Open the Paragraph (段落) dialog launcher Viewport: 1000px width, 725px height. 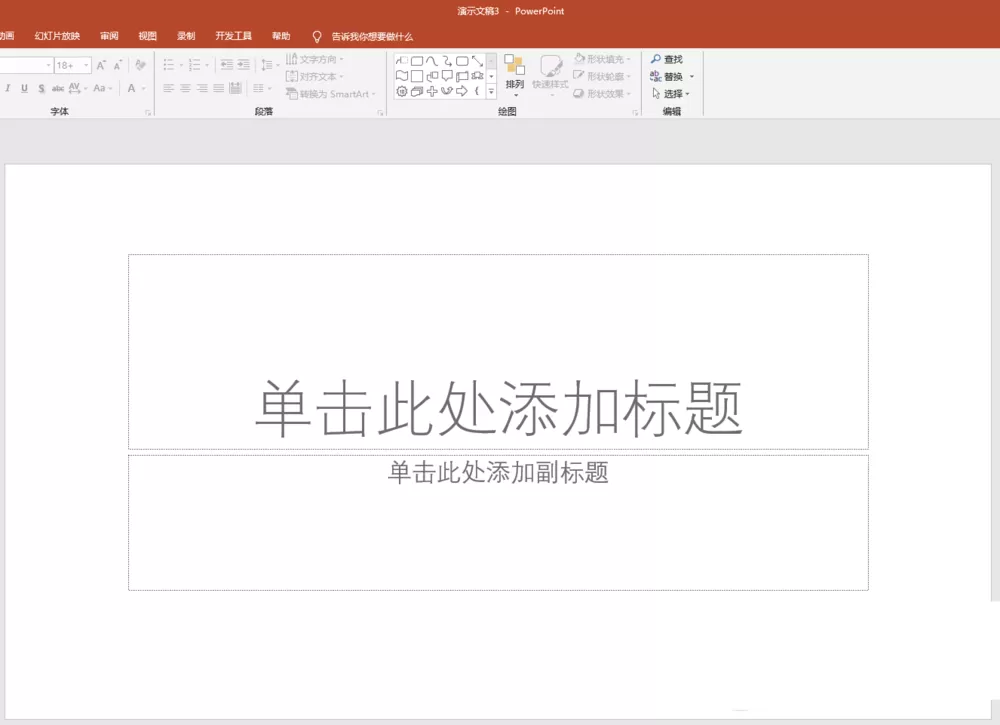(381, 113)
